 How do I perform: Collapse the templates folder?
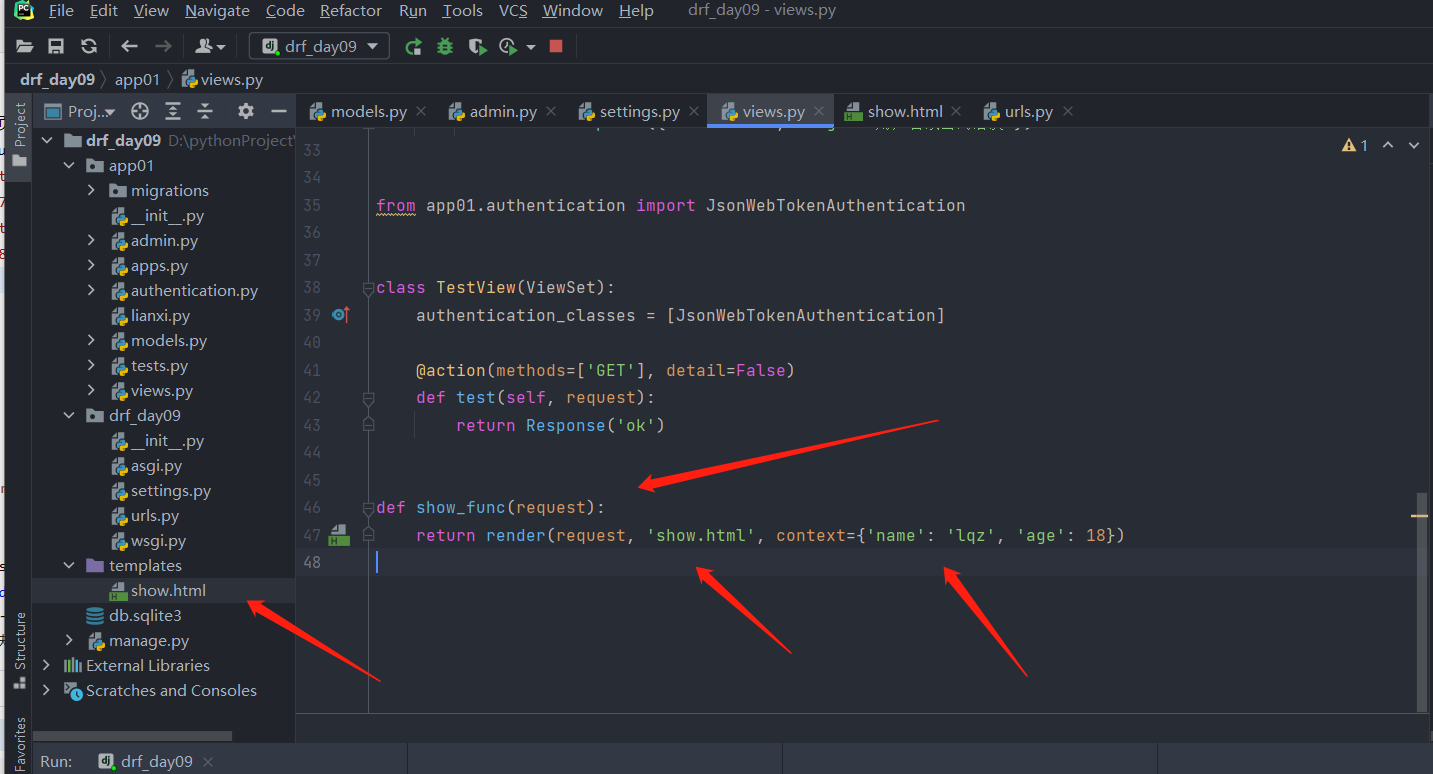pyautogui.click(x=69, y=566)
